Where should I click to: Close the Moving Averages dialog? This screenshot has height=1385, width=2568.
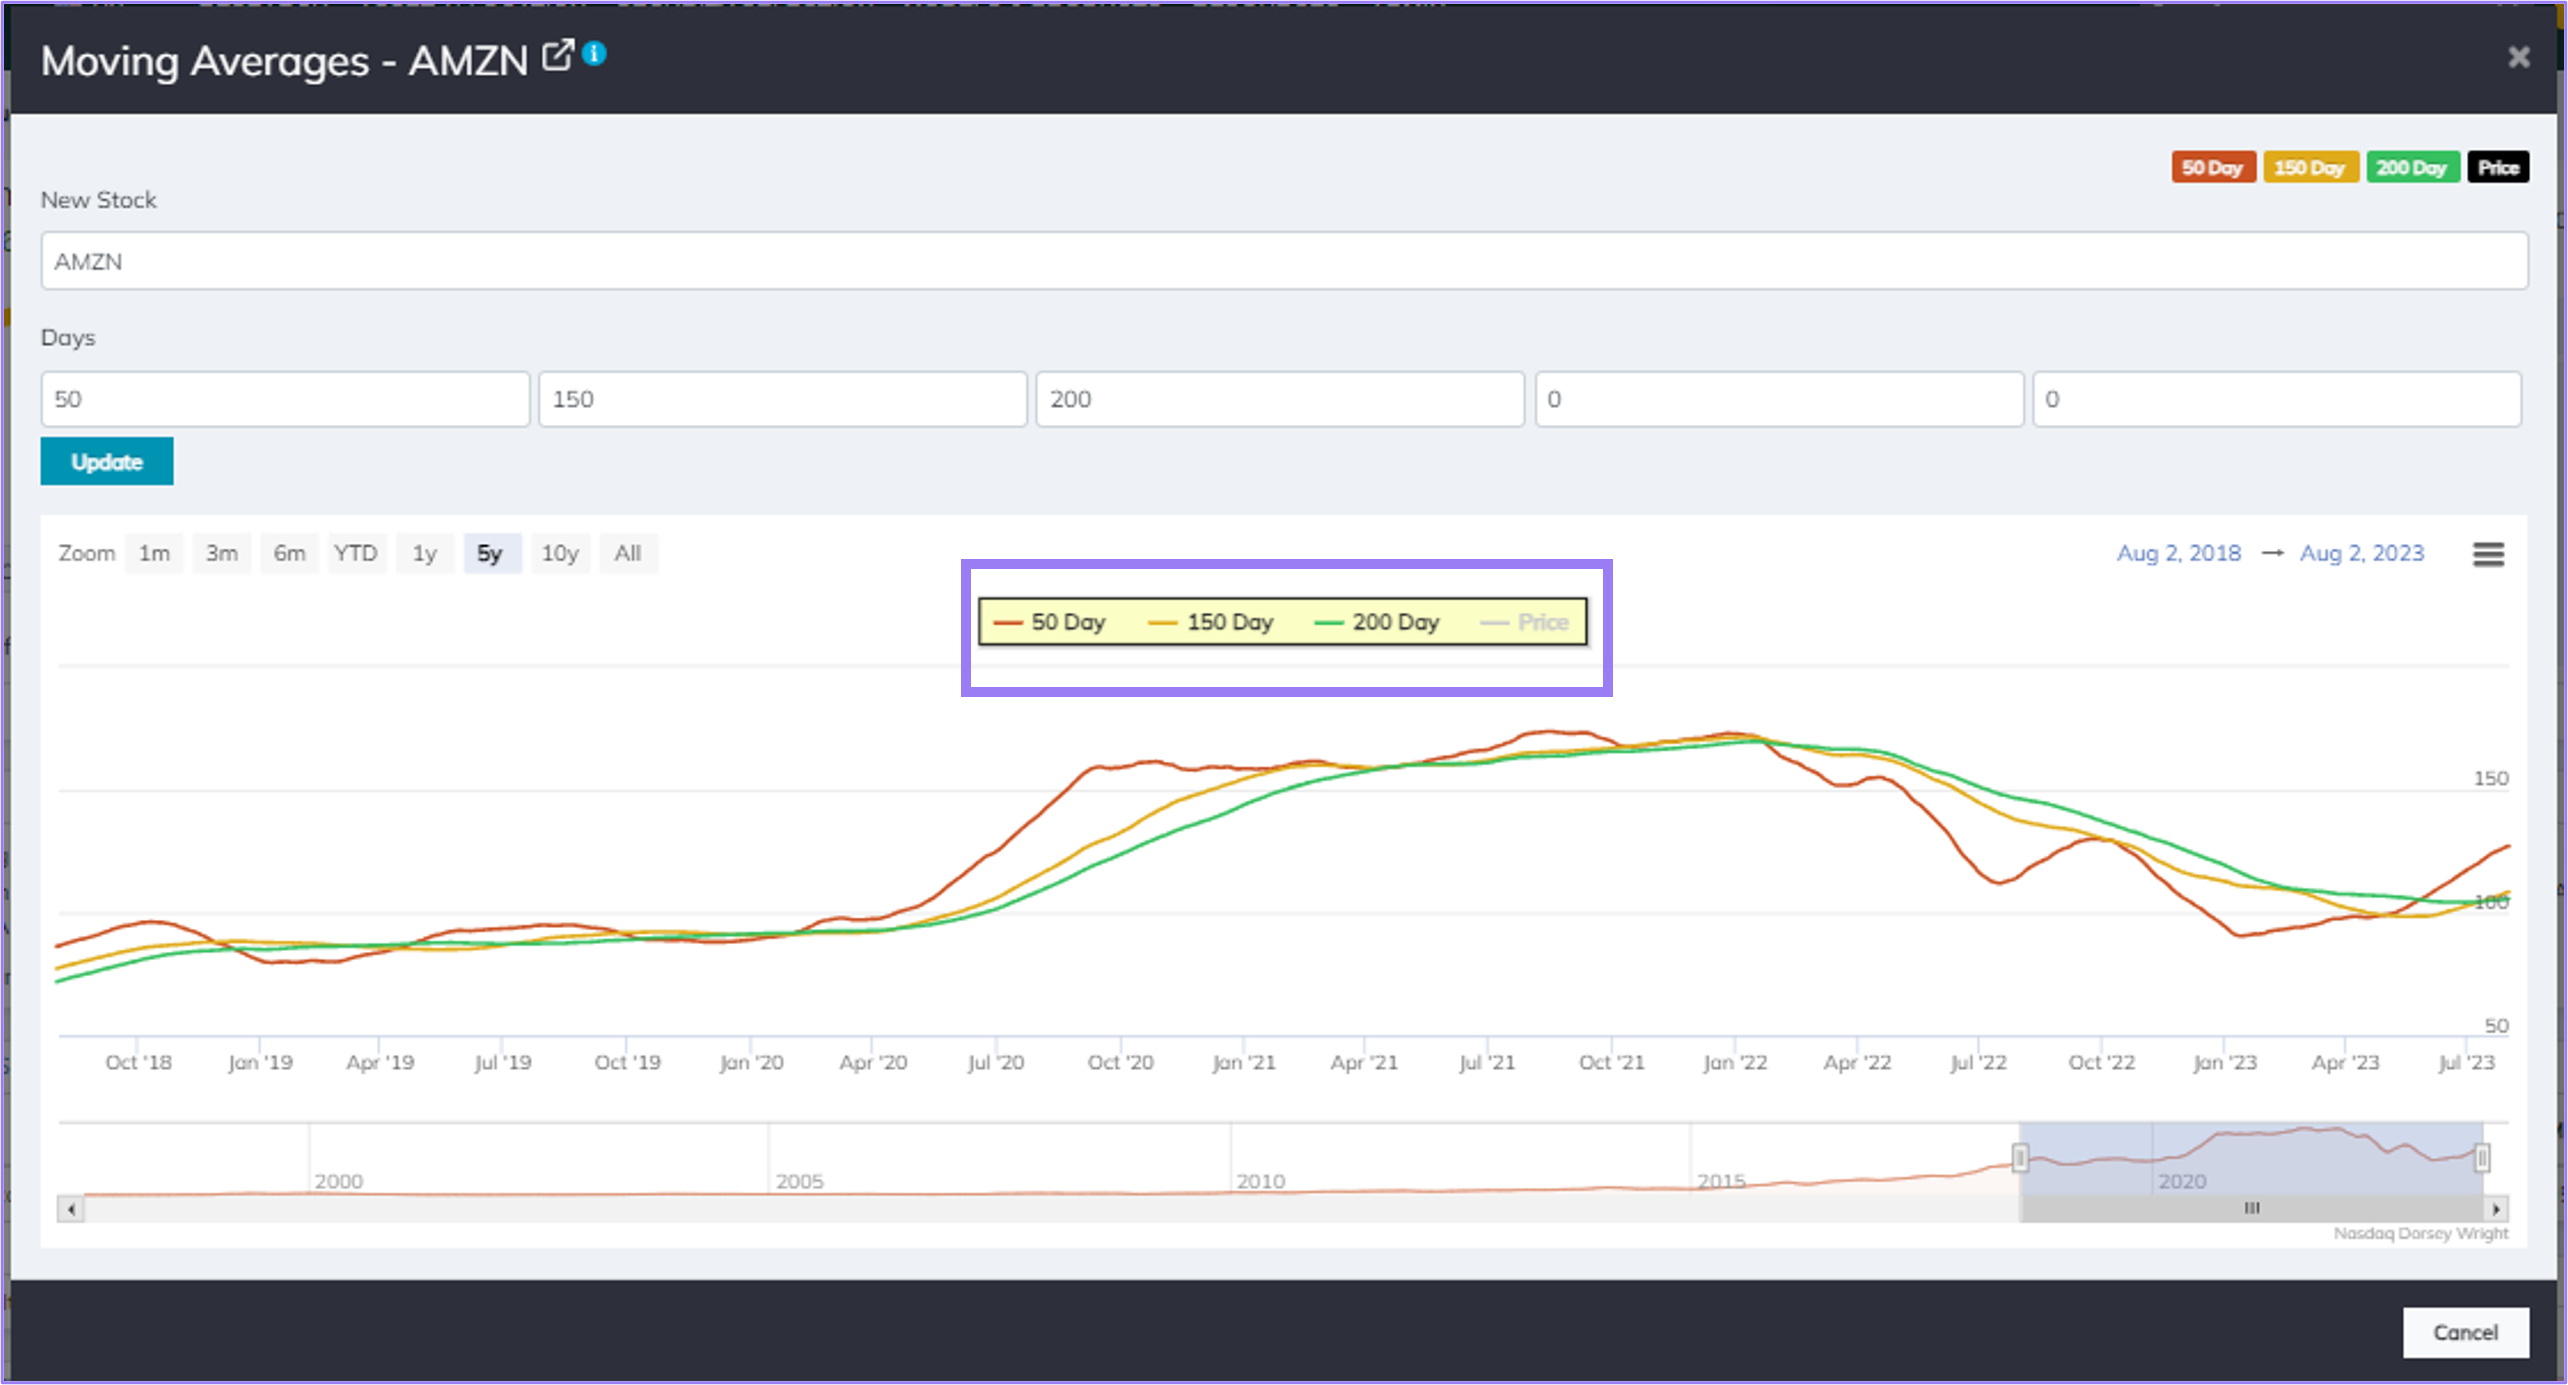point(2518,58)
